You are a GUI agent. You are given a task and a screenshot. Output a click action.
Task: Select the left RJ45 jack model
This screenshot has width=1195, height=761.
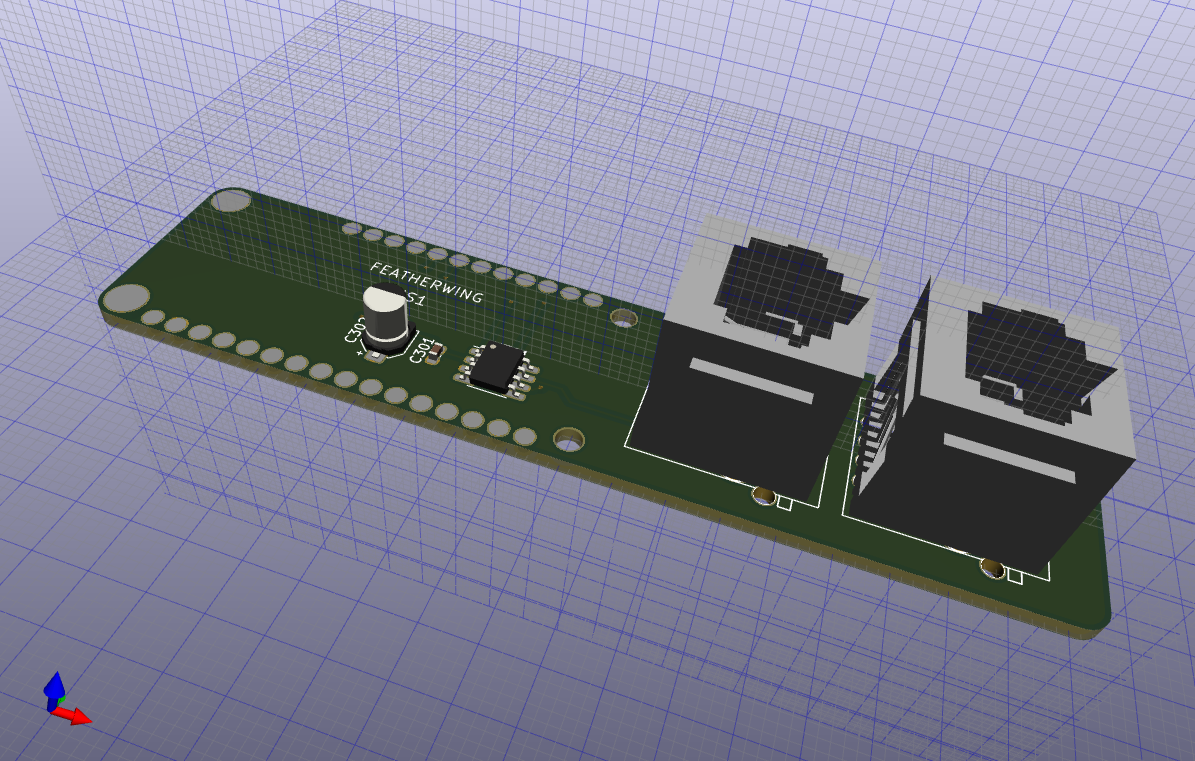click(x=754, y=357)
